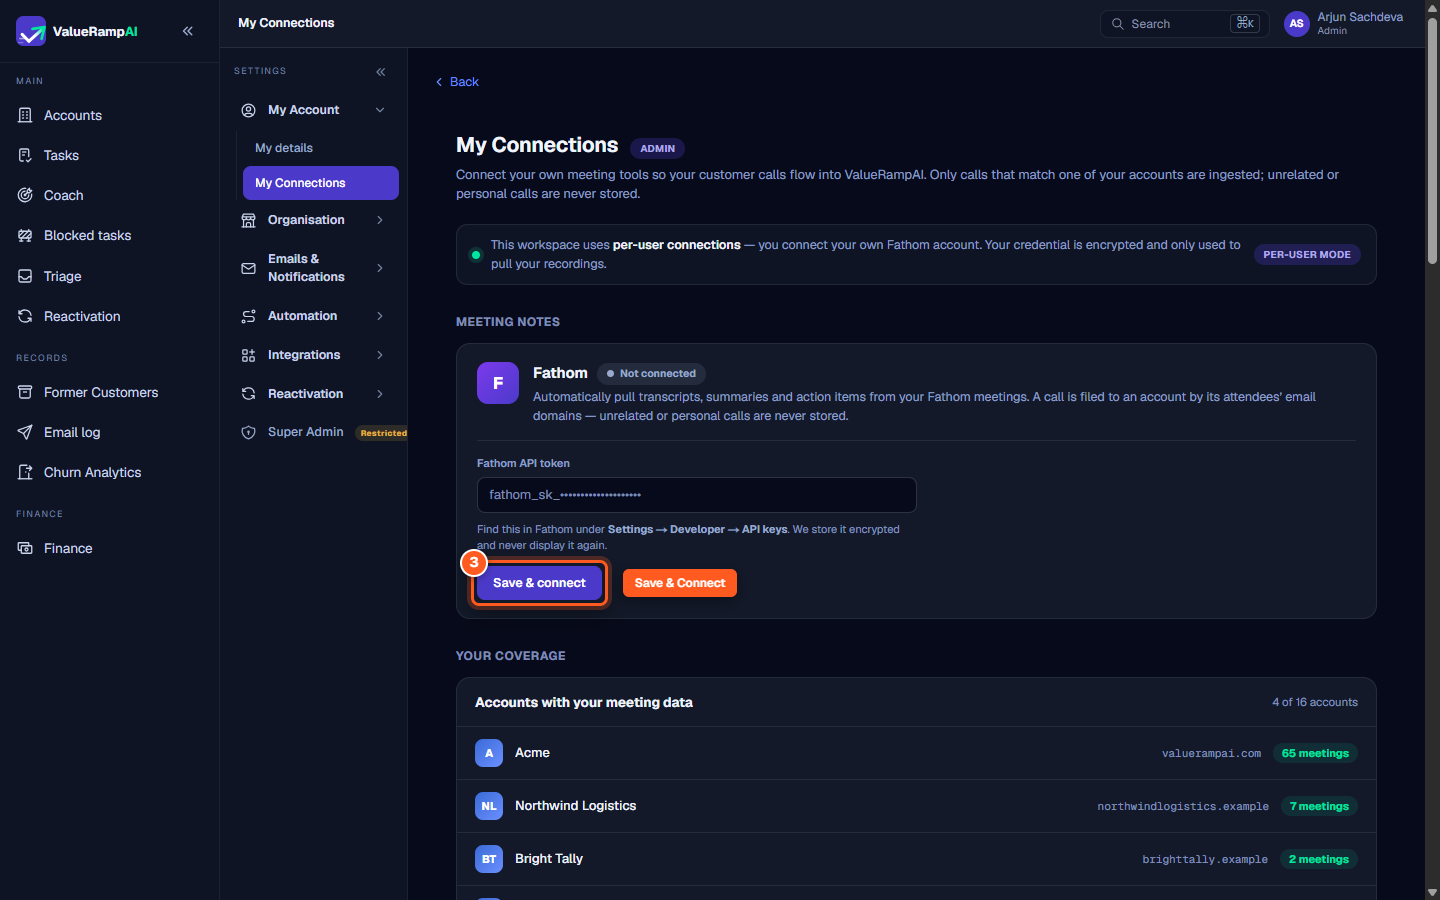Click the PER-USER MODE badge
This screenshot has width=1440, height=900.
(1307, 255)
